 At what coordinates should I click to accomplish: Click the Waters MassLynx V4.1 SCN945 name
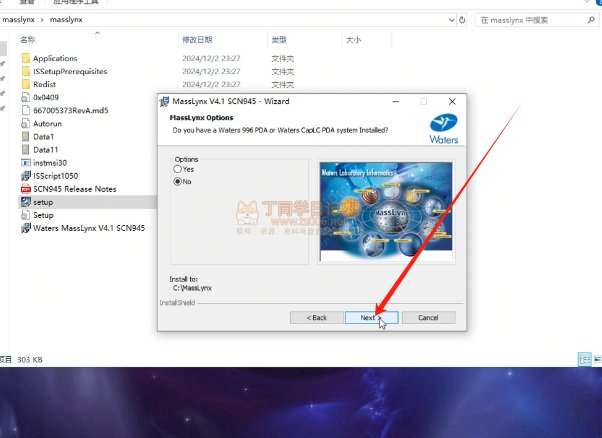click(89, 228)
